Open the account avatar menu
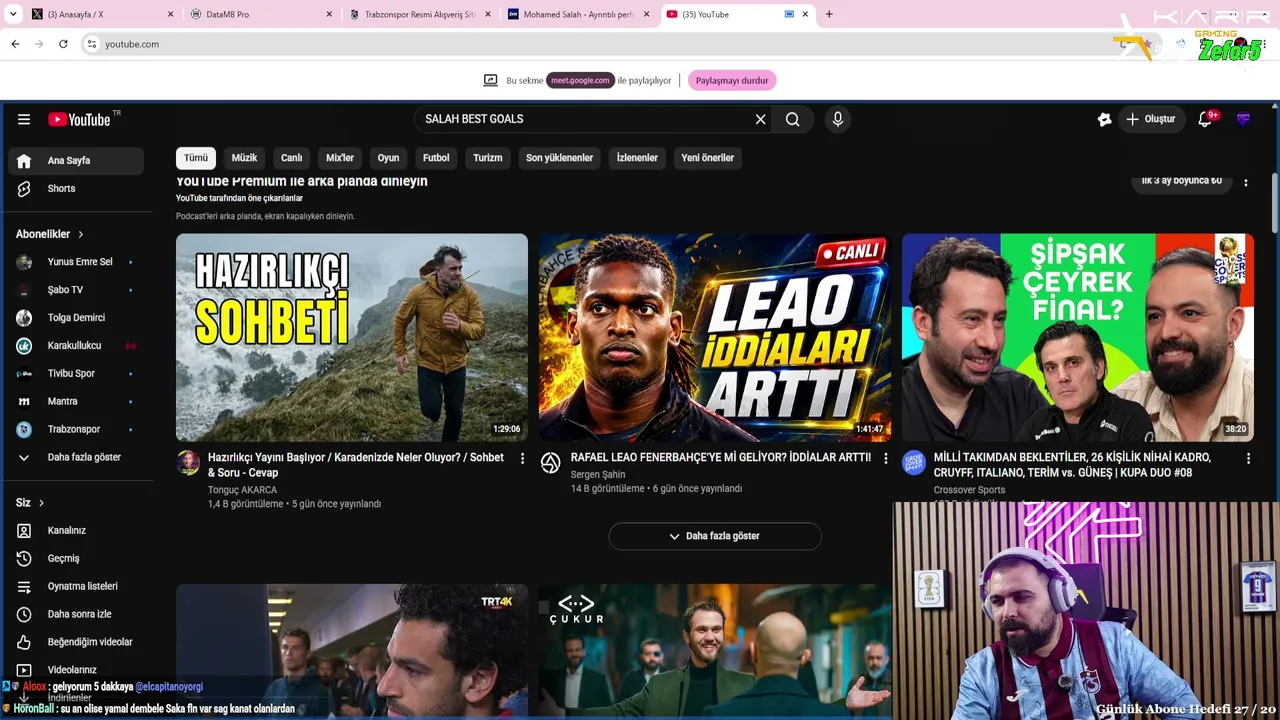The image size is (1280, 720). [x=1243, y=119]
